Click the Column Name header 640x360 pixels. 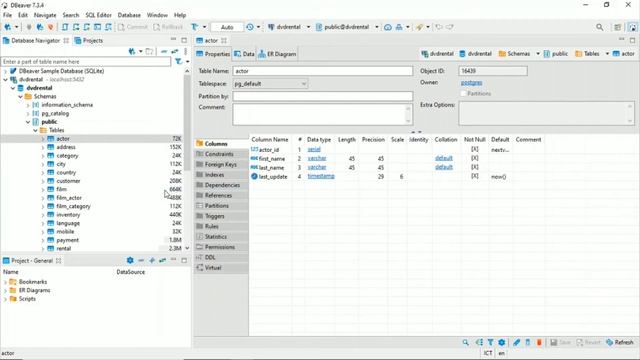(270, 140)
